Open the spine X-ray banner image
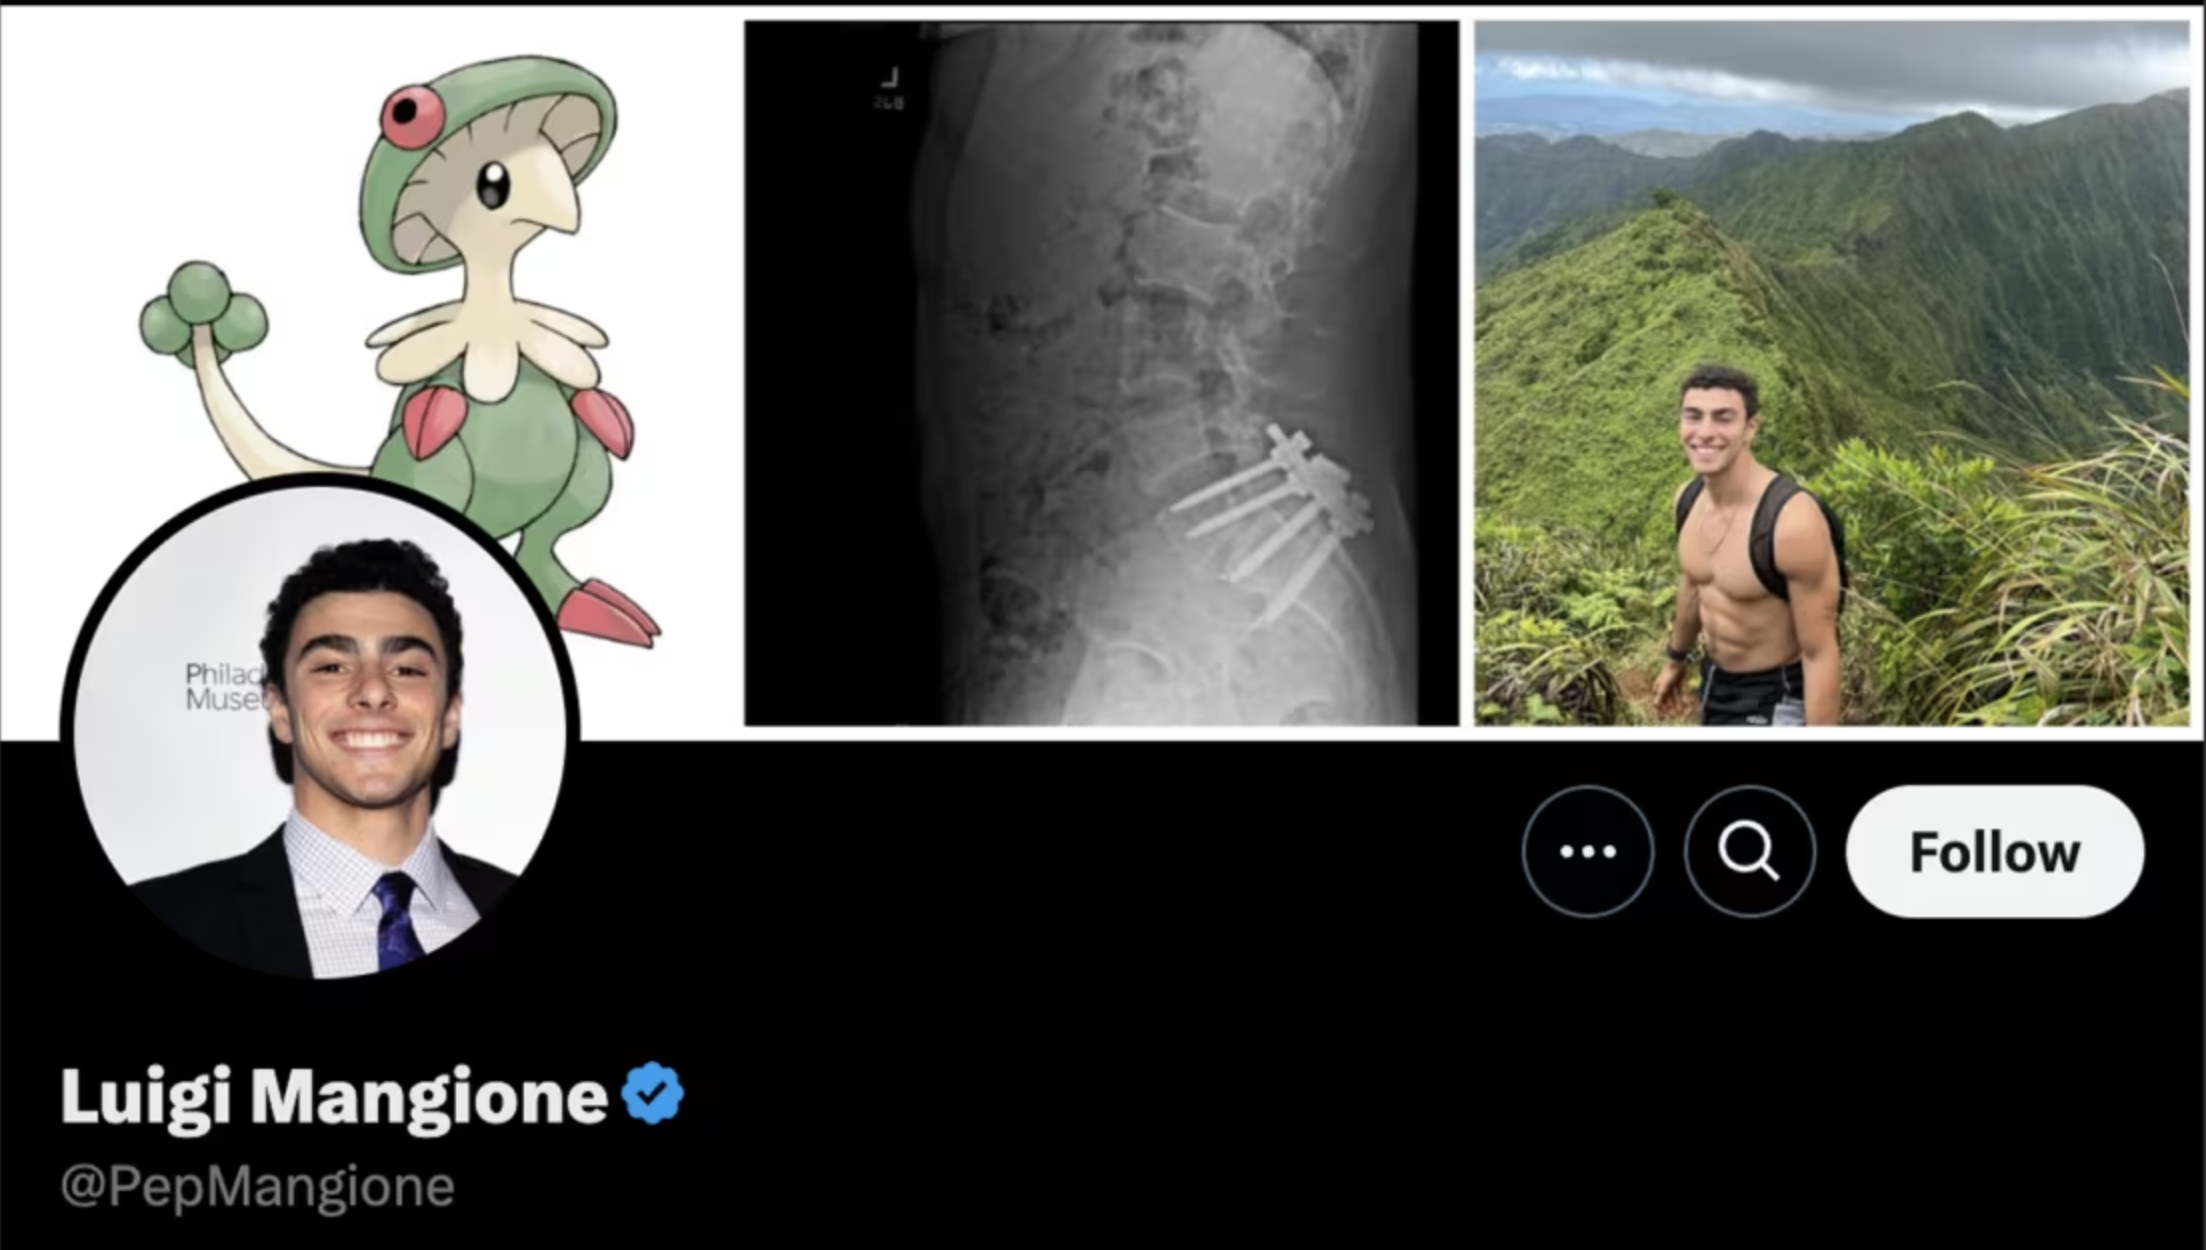 [x=1101, y=373]
